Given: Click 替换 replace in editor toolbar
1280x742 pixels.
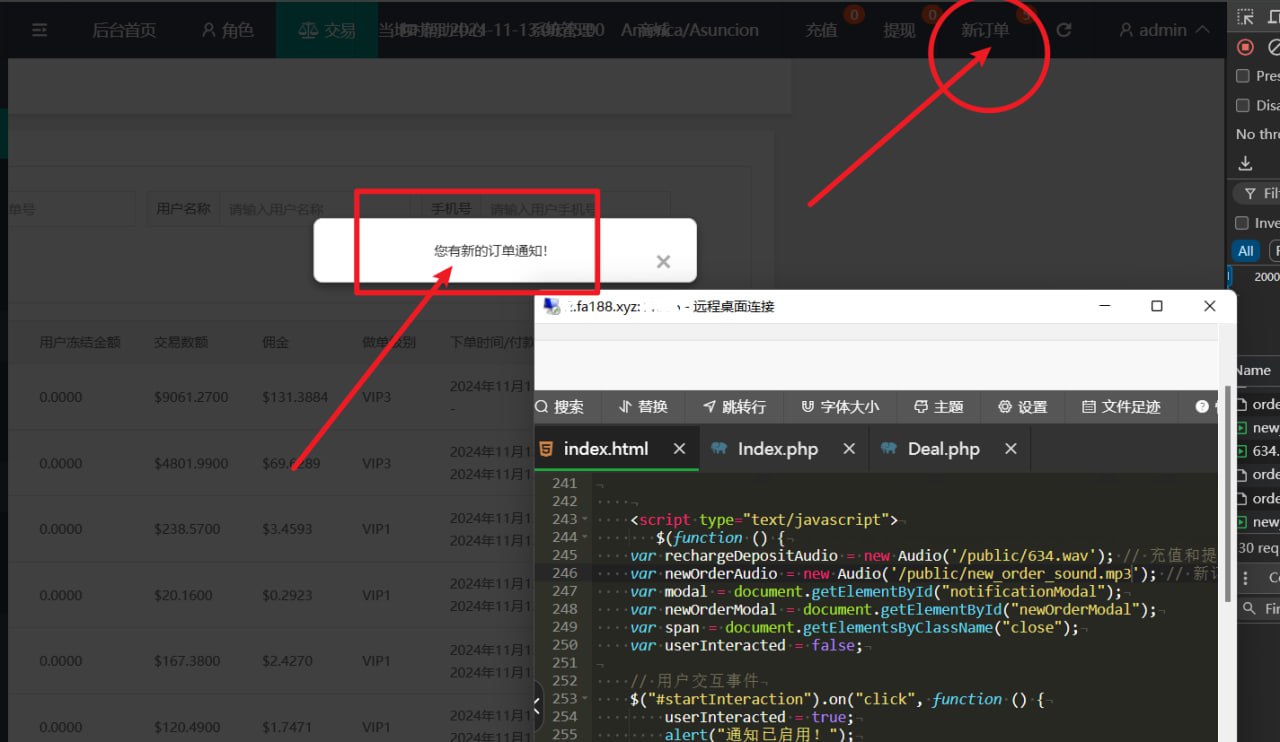Looking at the screenshot, I should click(x=643, y=406).
